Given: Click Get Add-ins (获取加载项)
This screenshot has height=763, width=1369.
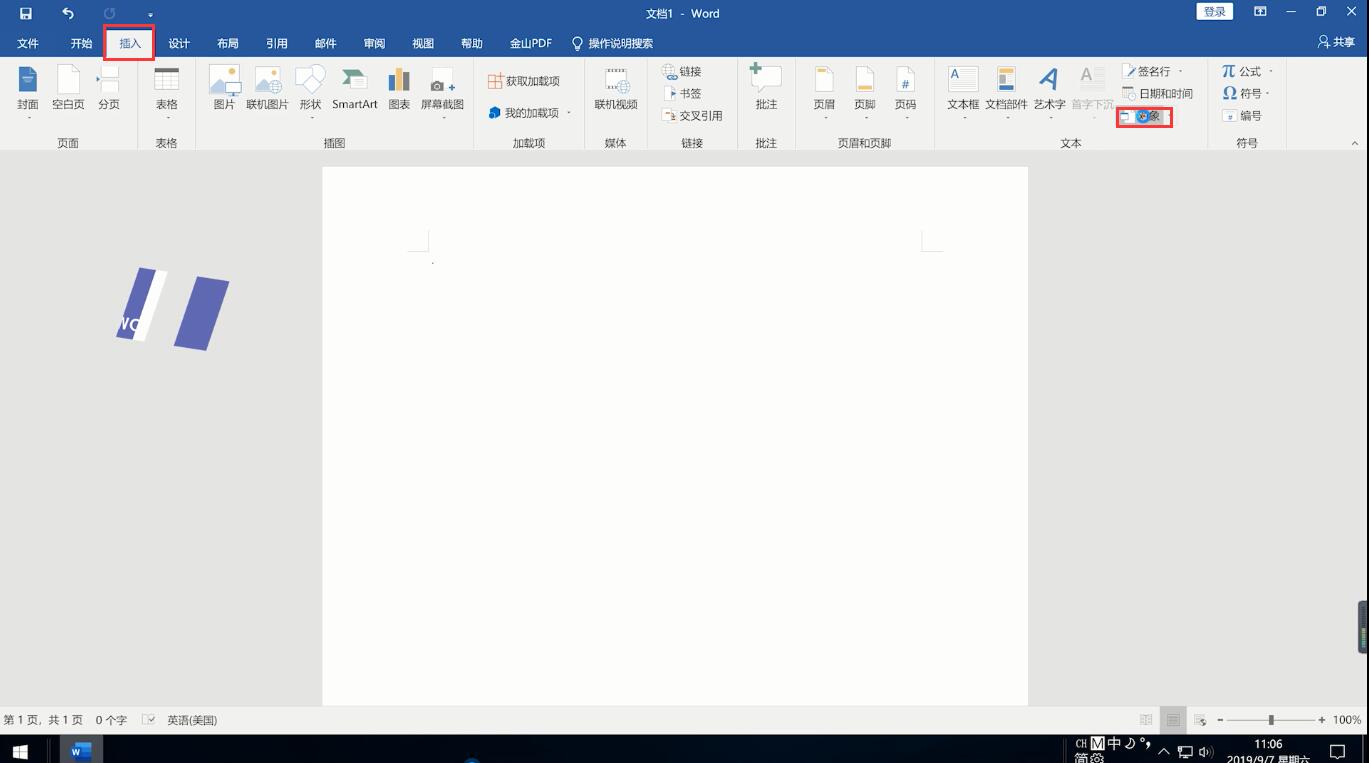Looking at the screenshot, I should point(524,81).
